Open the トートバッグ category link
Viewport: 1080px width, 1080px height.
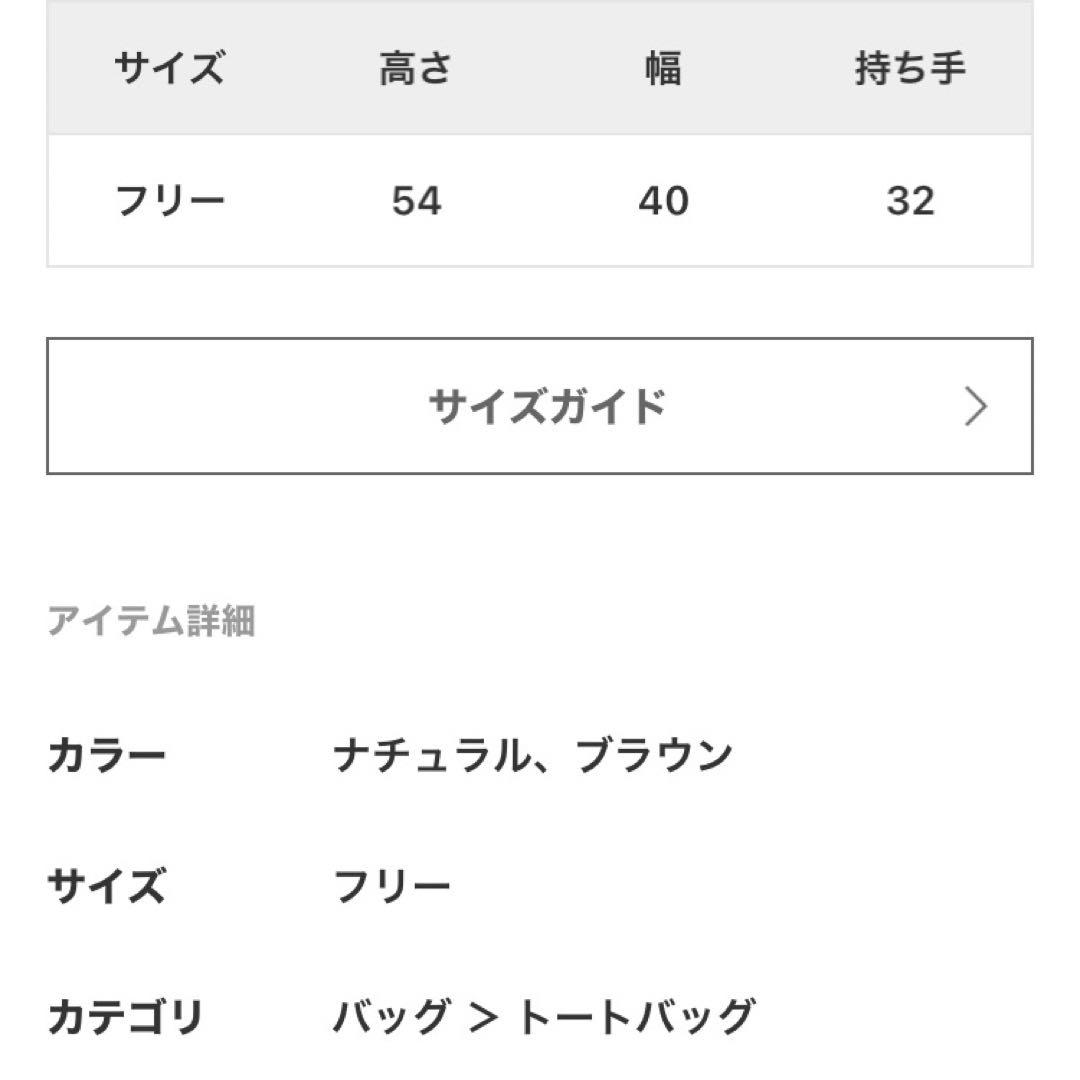(x=635, y=1017)
